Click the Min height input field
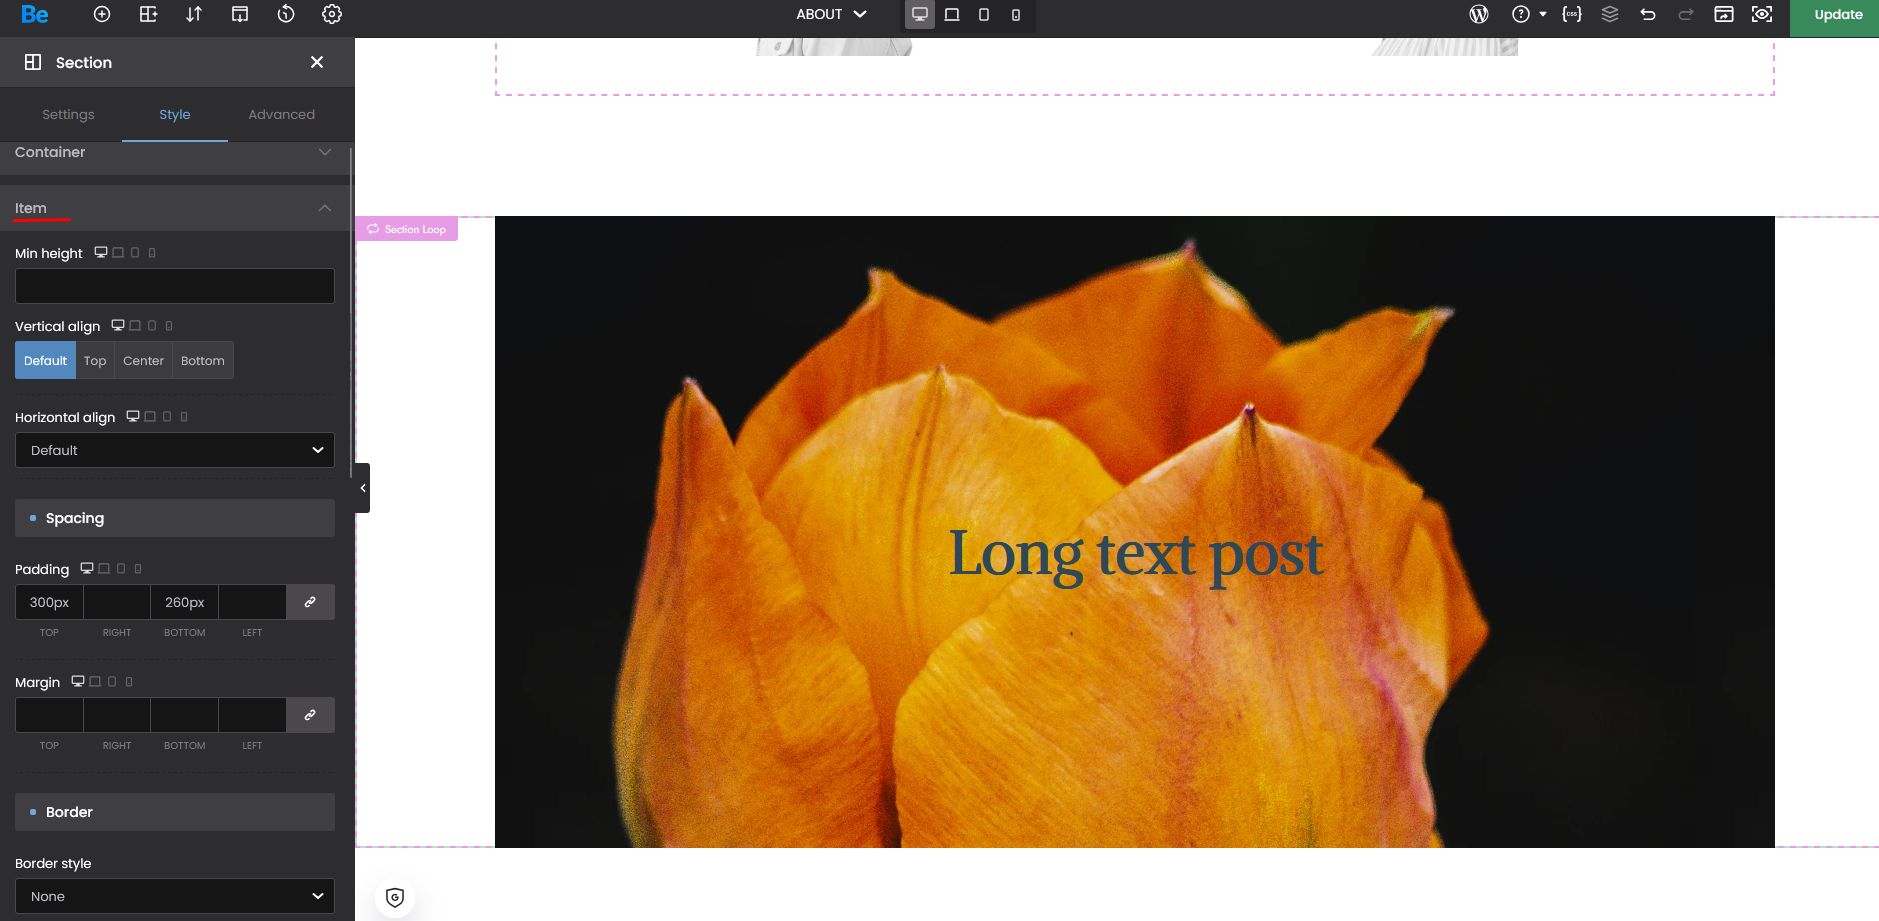Screen dimensions: 1879x921 (175, 286)
